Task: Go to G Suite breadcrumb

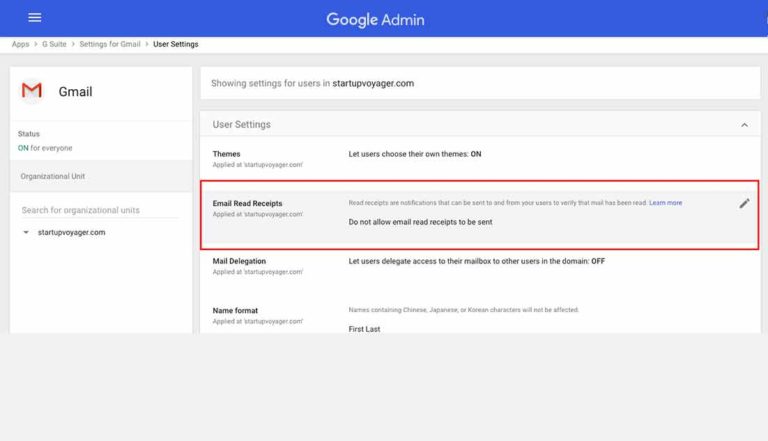Action: [x=54, y=44]
